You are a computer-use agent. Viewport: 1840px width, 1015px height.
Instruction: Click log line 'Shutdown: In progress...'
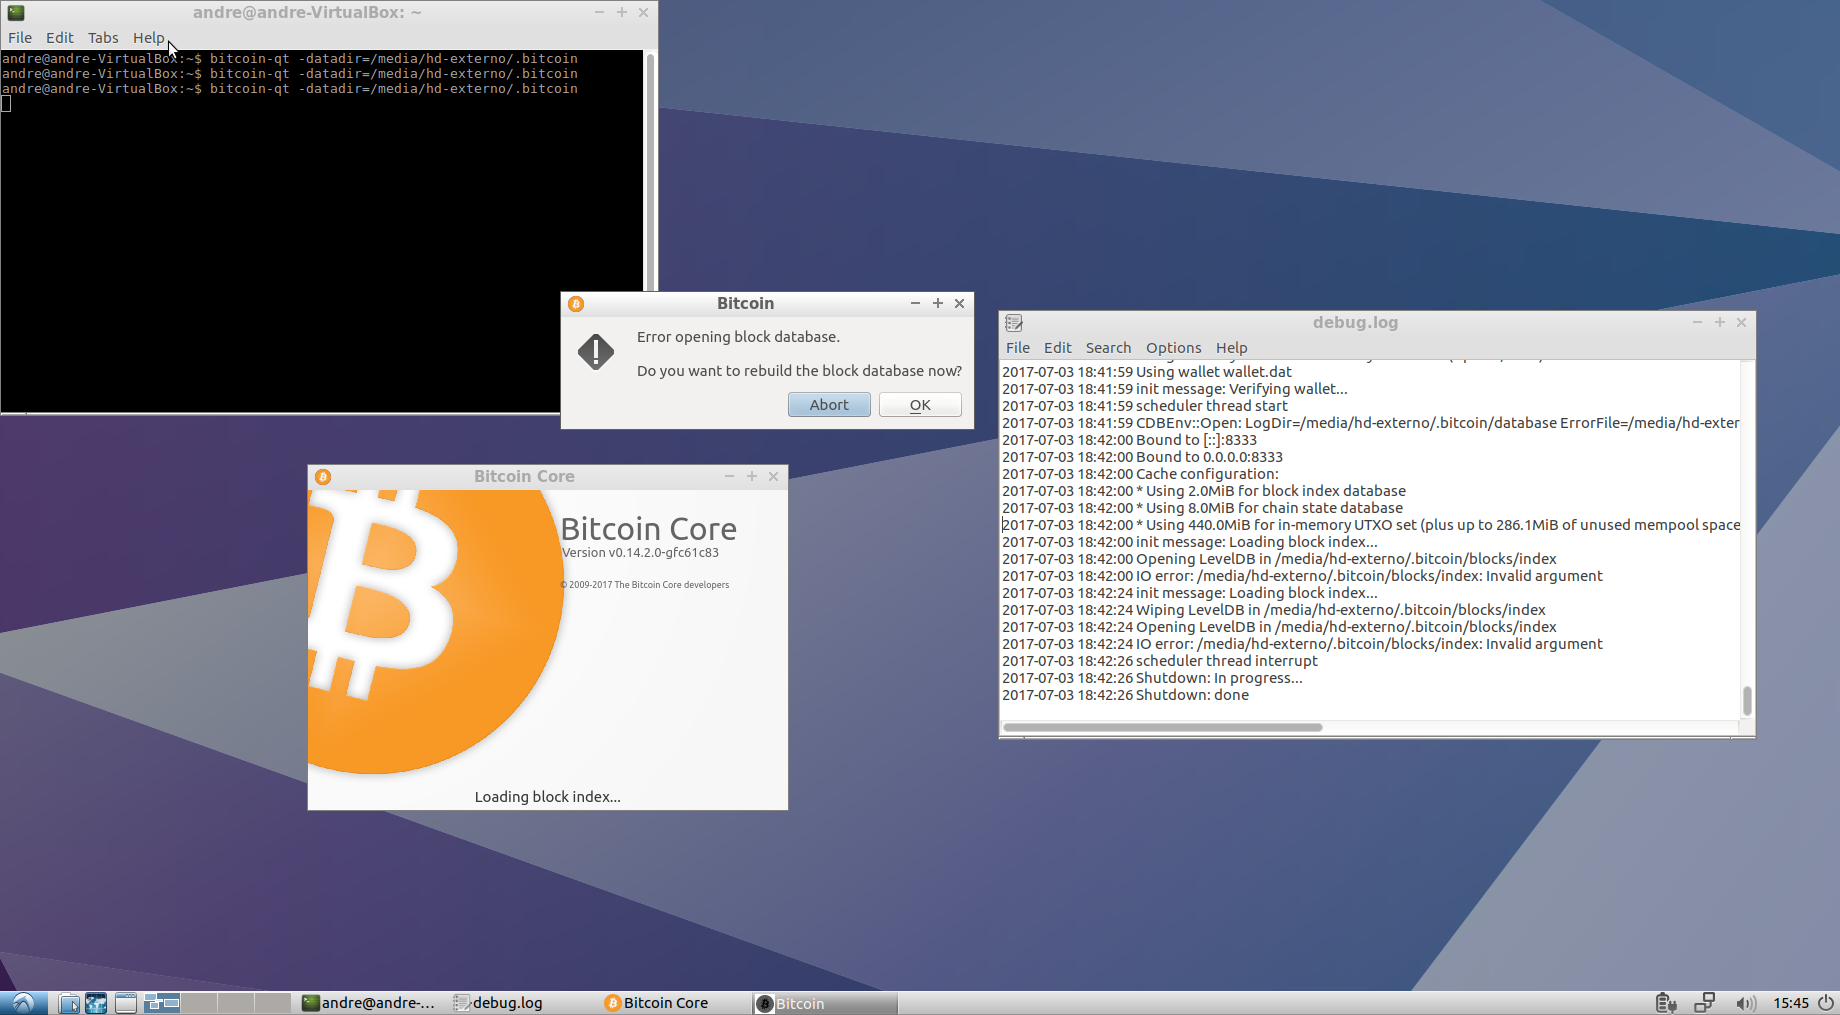click(x=1152, y=678)
